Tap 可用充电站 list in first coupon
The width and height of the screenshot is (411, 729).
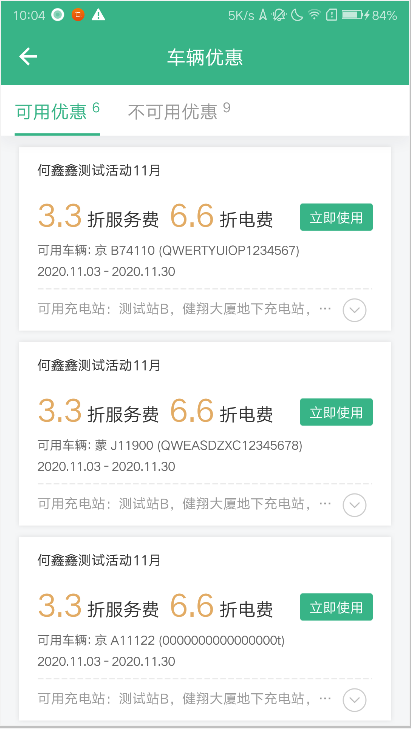pos(185,308)
